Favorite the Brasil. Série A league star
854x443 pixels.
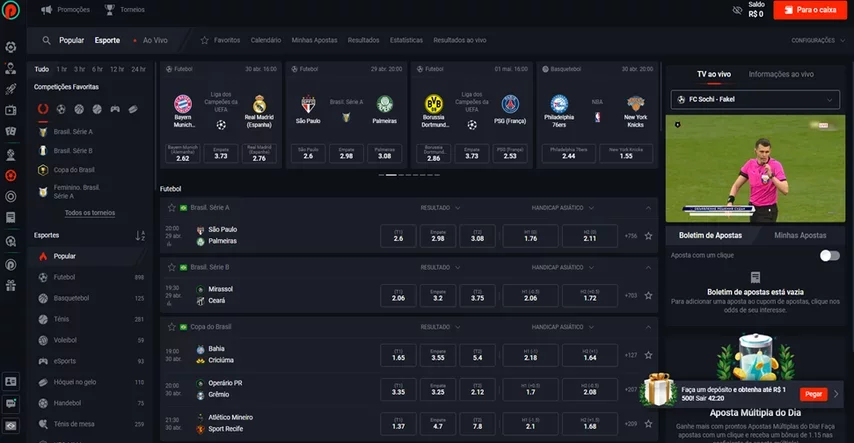[172, 208]
